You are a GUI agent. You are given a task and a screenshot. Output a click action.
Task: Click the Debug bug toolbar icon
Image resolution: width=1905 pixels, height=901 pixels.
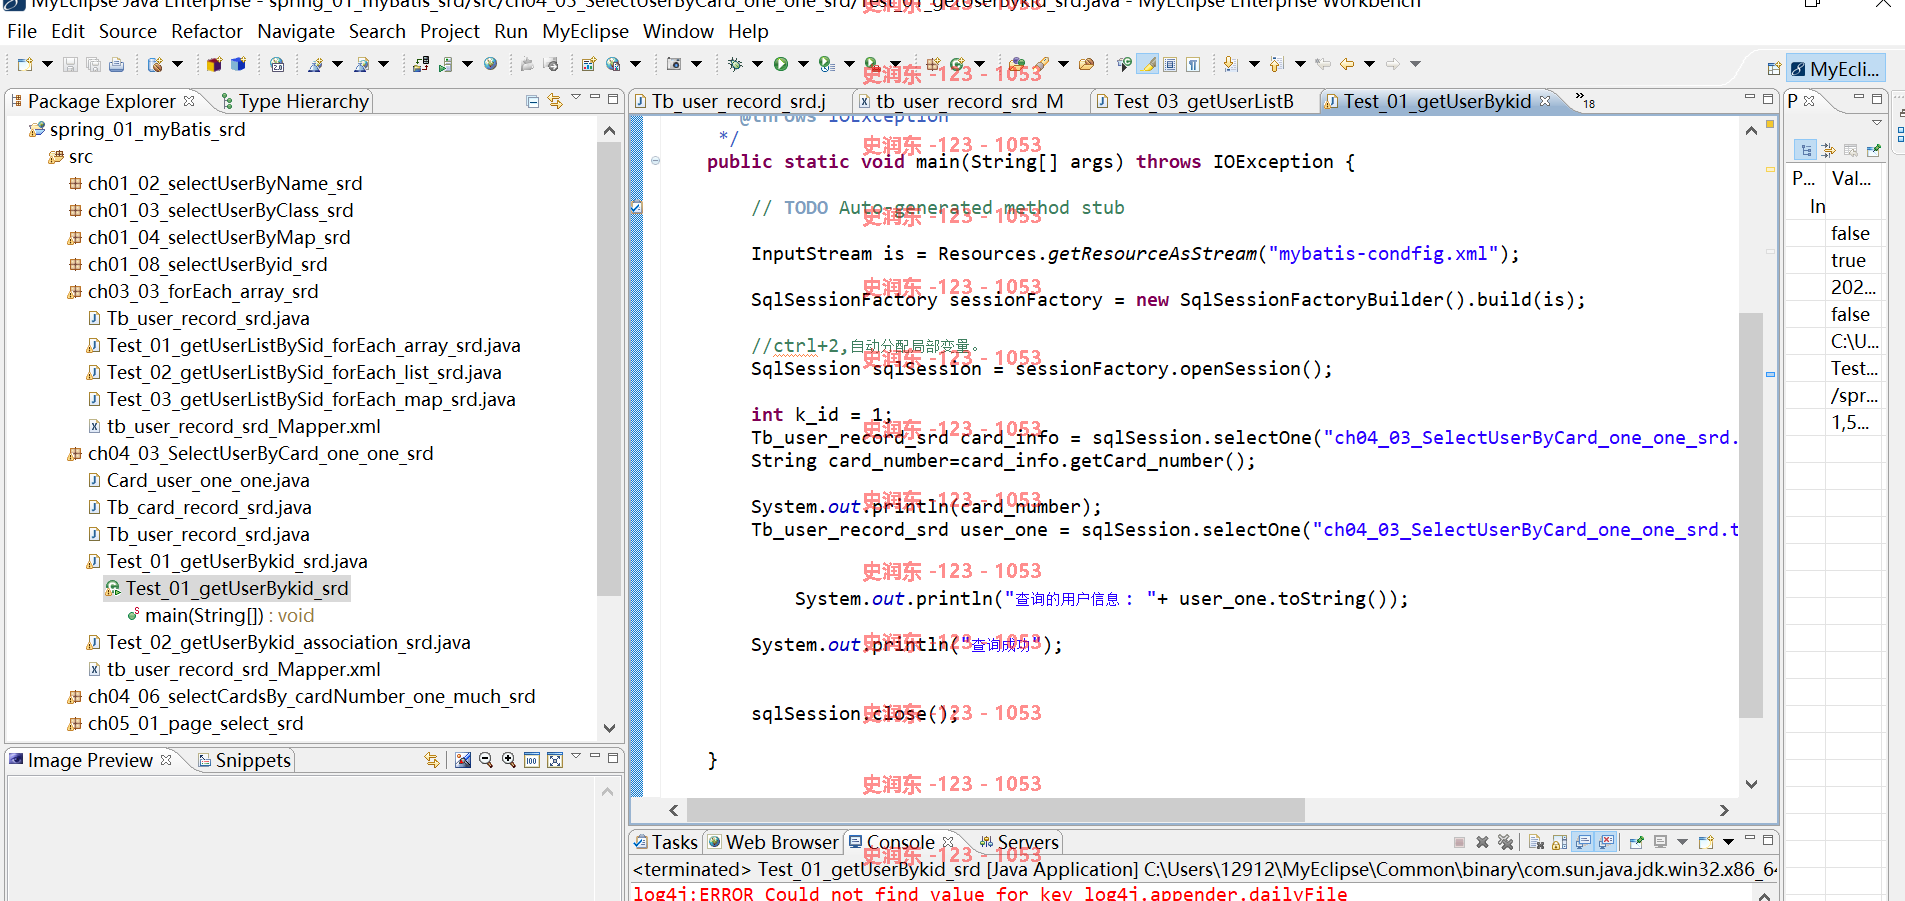click(736, 64)
